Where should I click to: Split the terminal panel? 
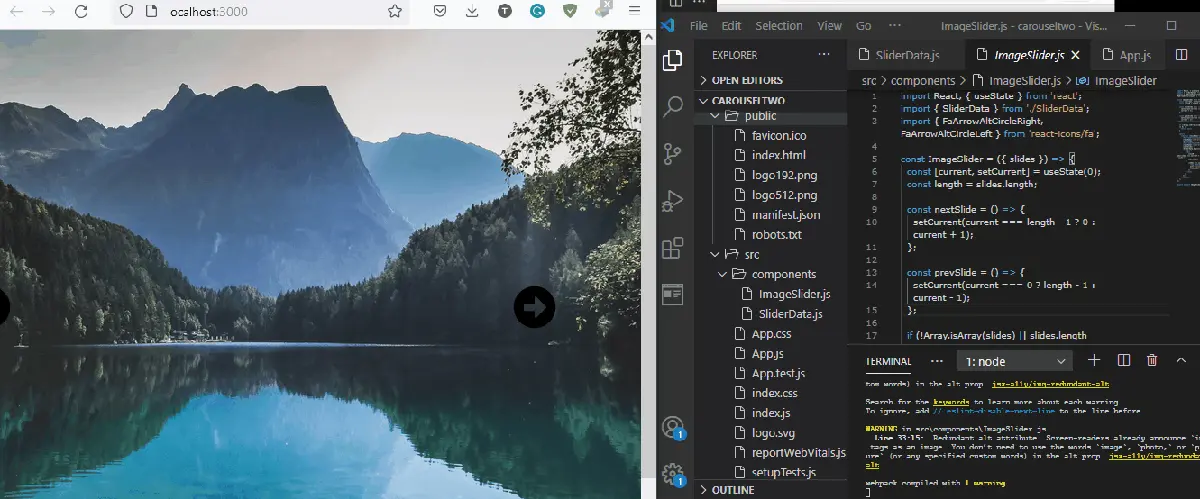pos(1123,360)
